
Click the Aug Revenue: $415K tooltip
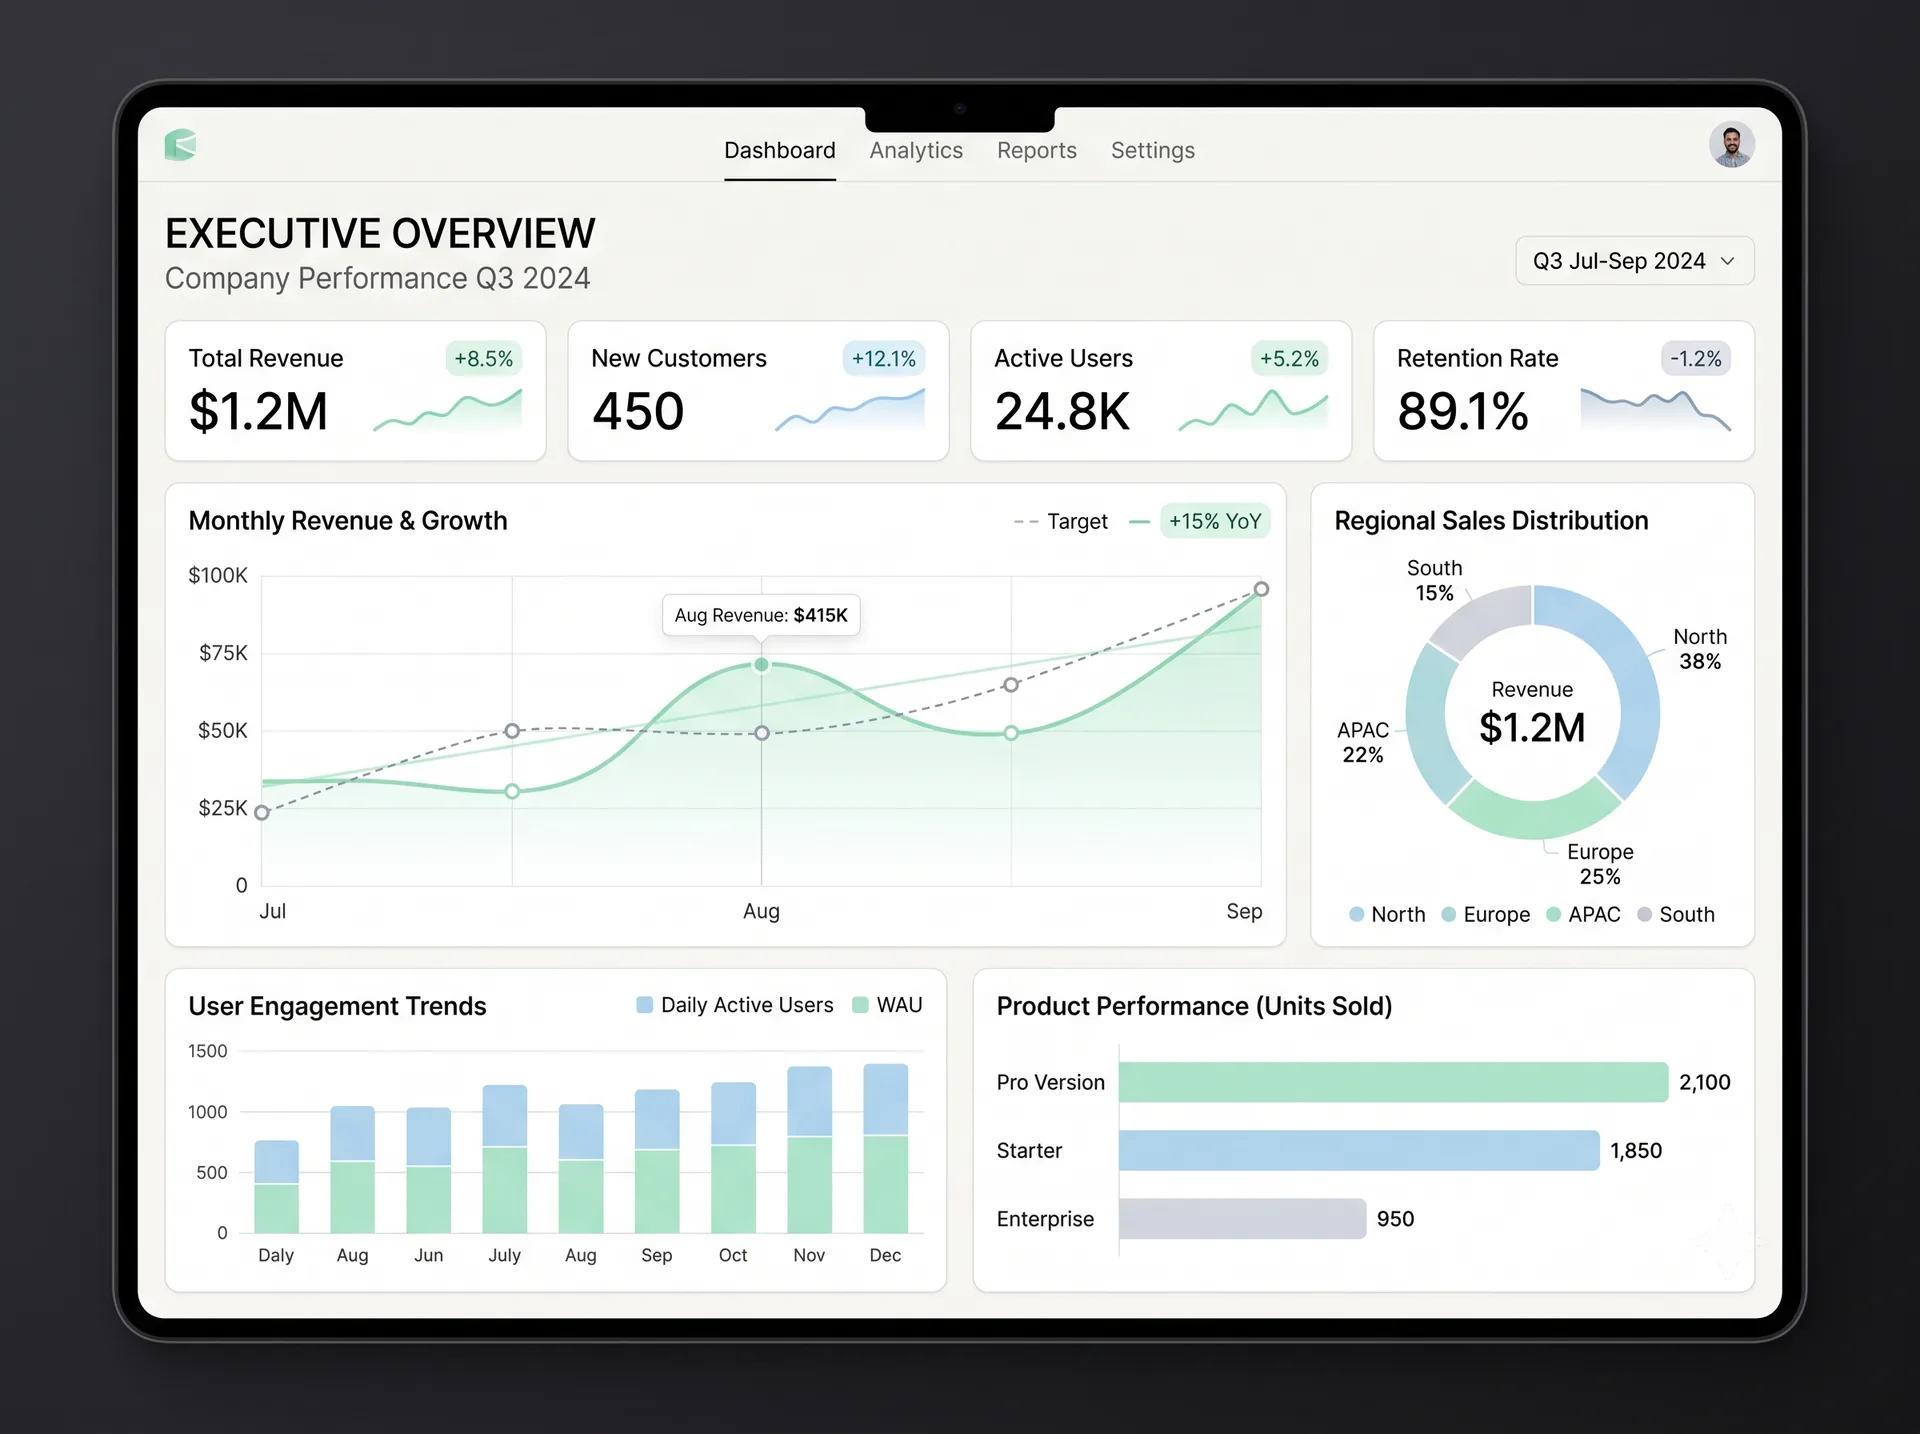click(x=761, y=615)
